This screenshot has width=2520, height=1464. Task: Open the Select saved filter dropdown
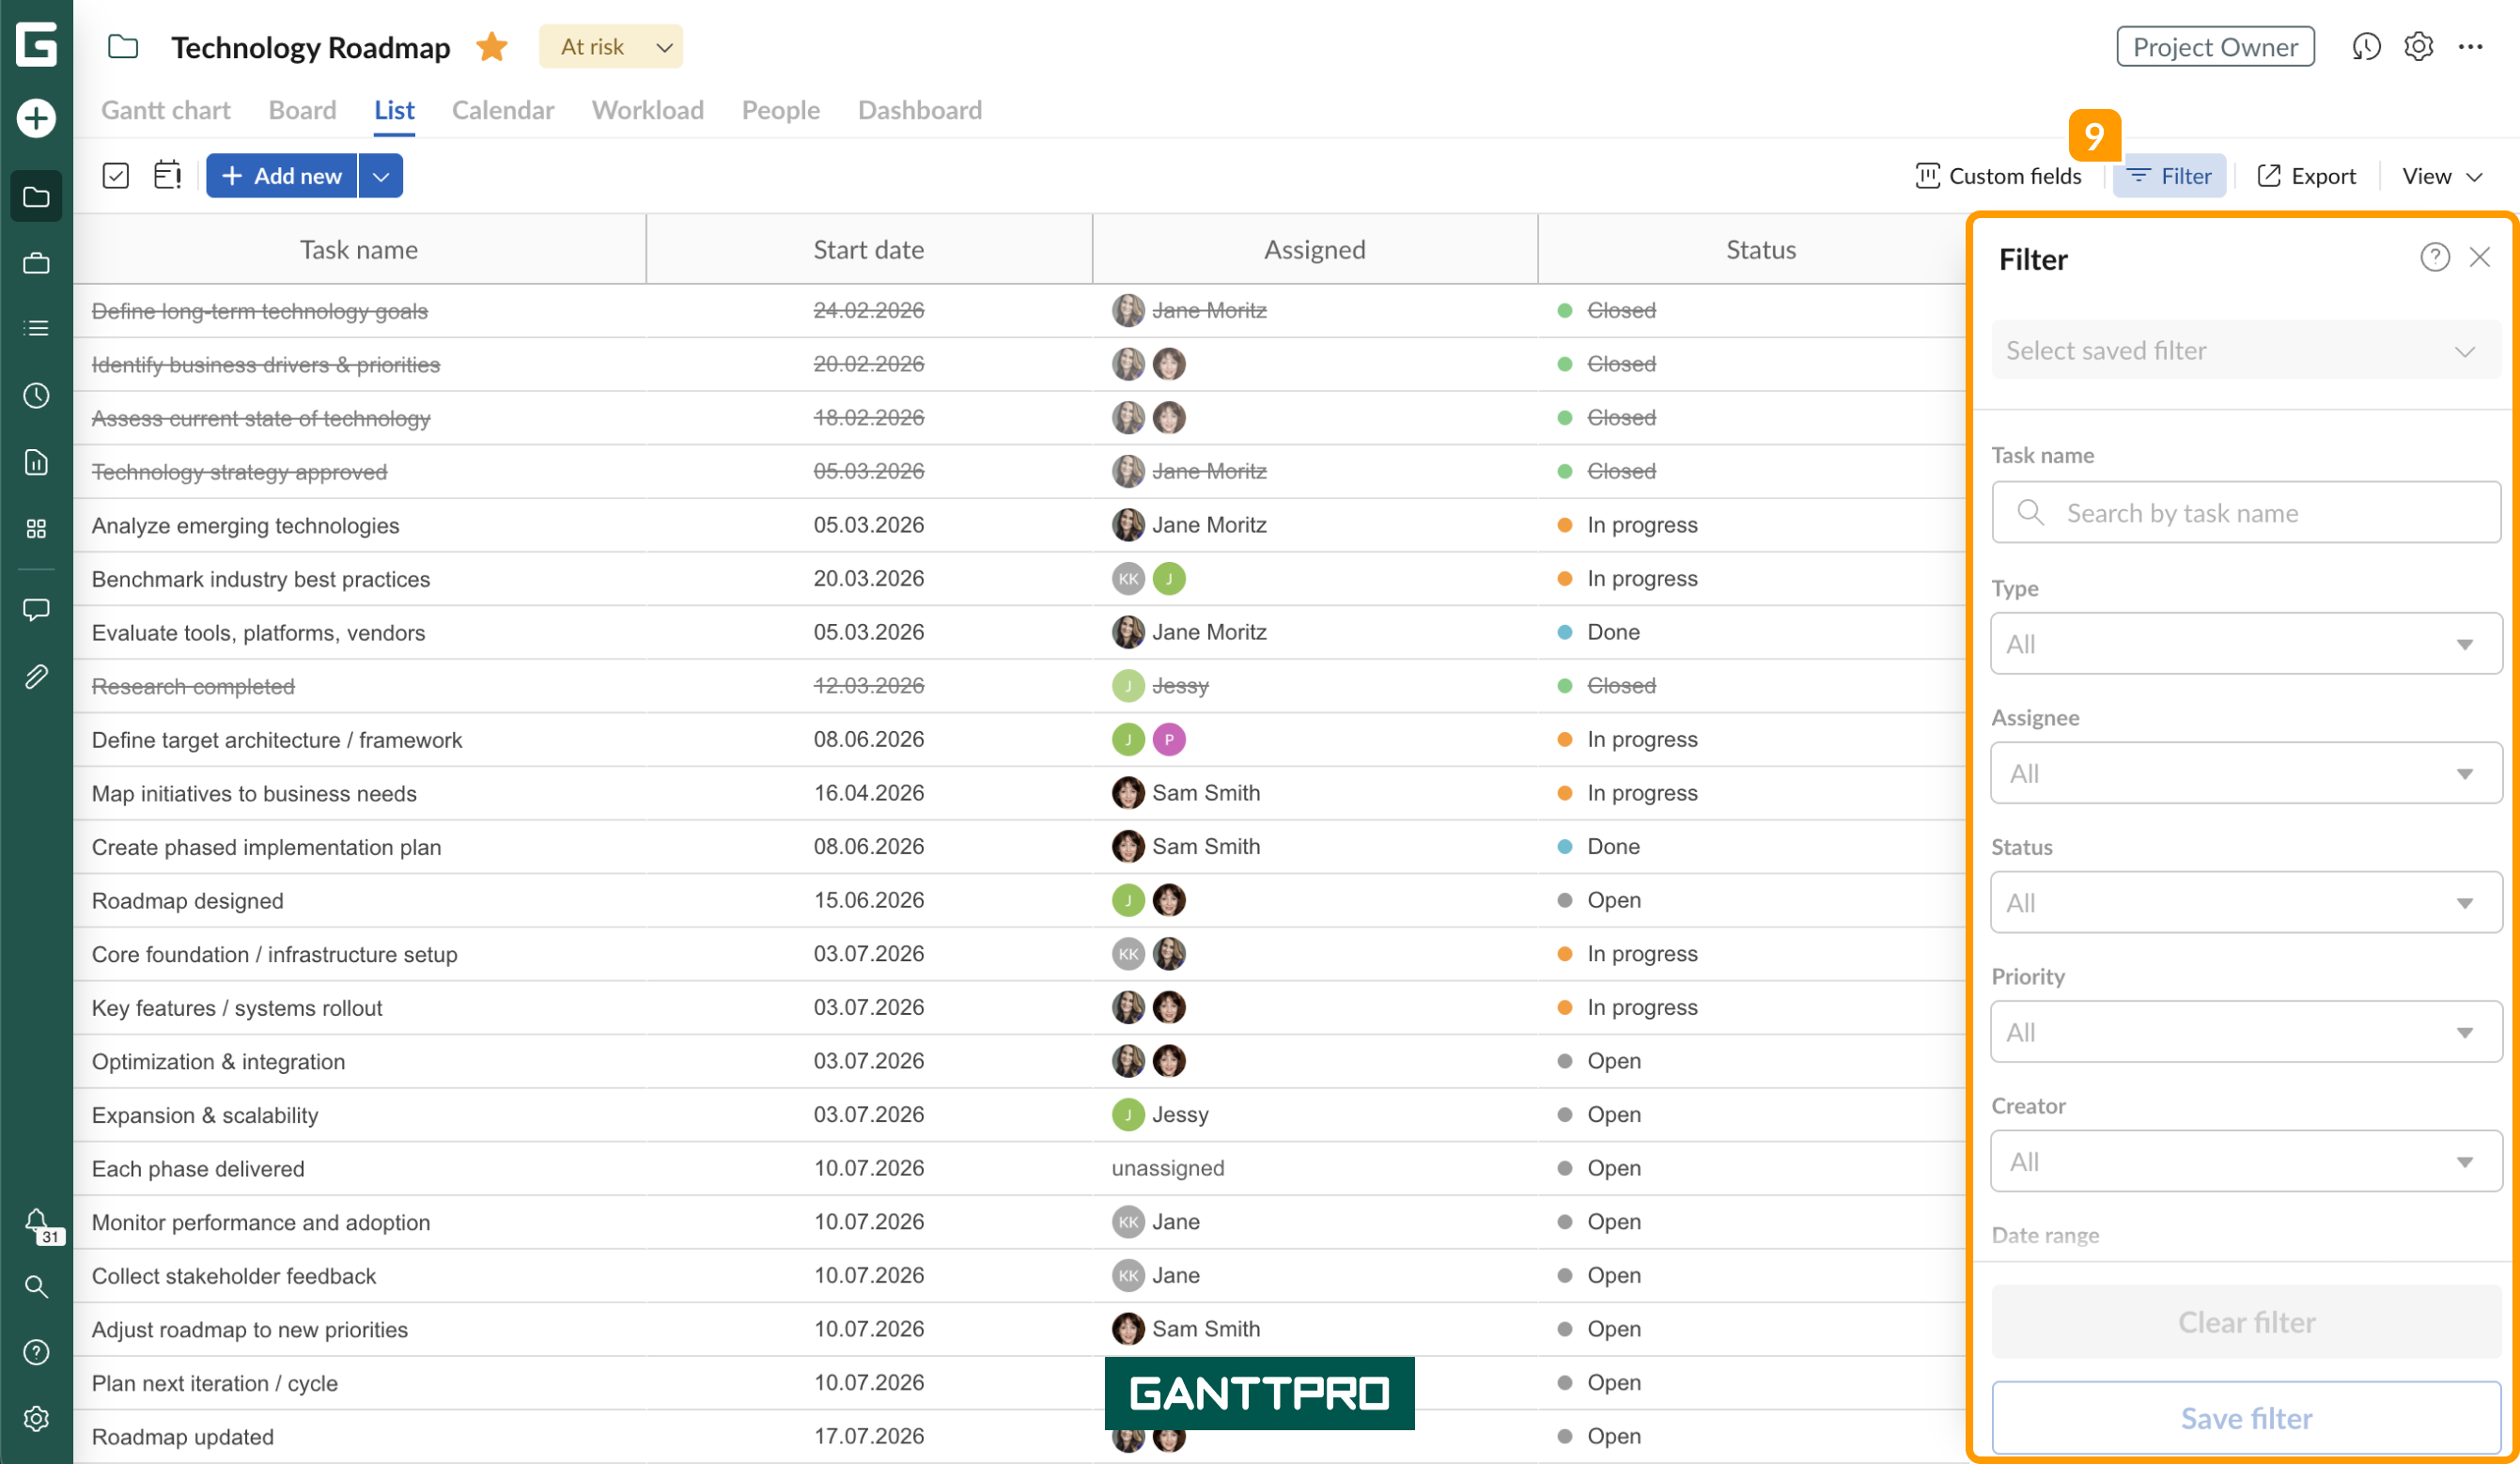pyautogui.click(x=2245, y=350)
